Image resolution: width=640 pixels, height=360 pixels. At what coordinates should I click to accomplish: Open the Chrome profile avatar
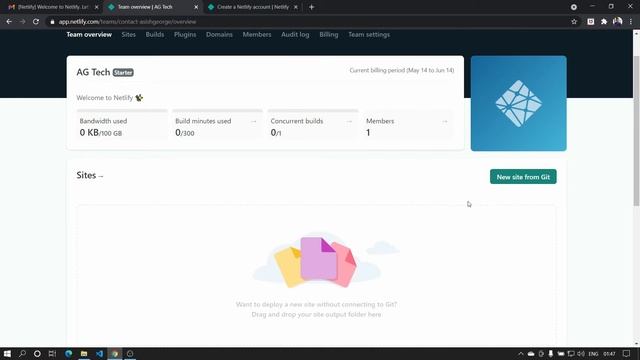(x=617, y=21)
